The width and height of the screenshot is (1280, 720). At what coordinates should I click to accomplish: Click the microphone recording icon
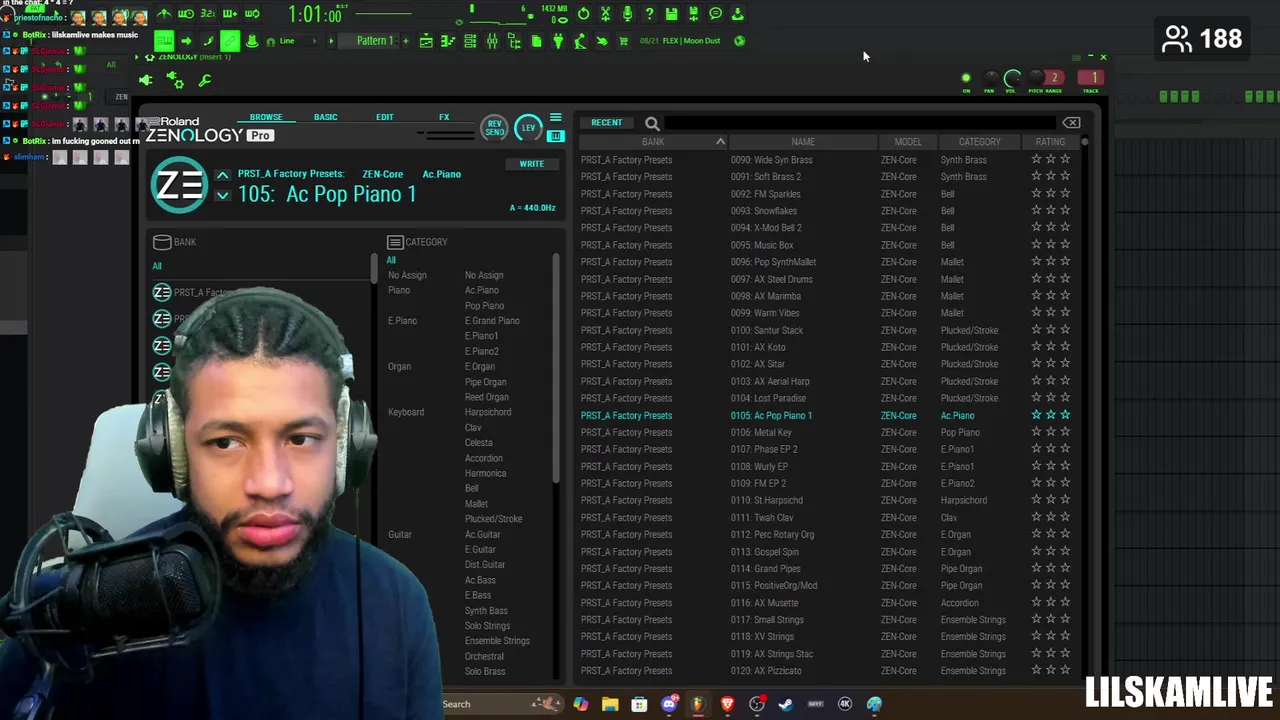[627, 14]
